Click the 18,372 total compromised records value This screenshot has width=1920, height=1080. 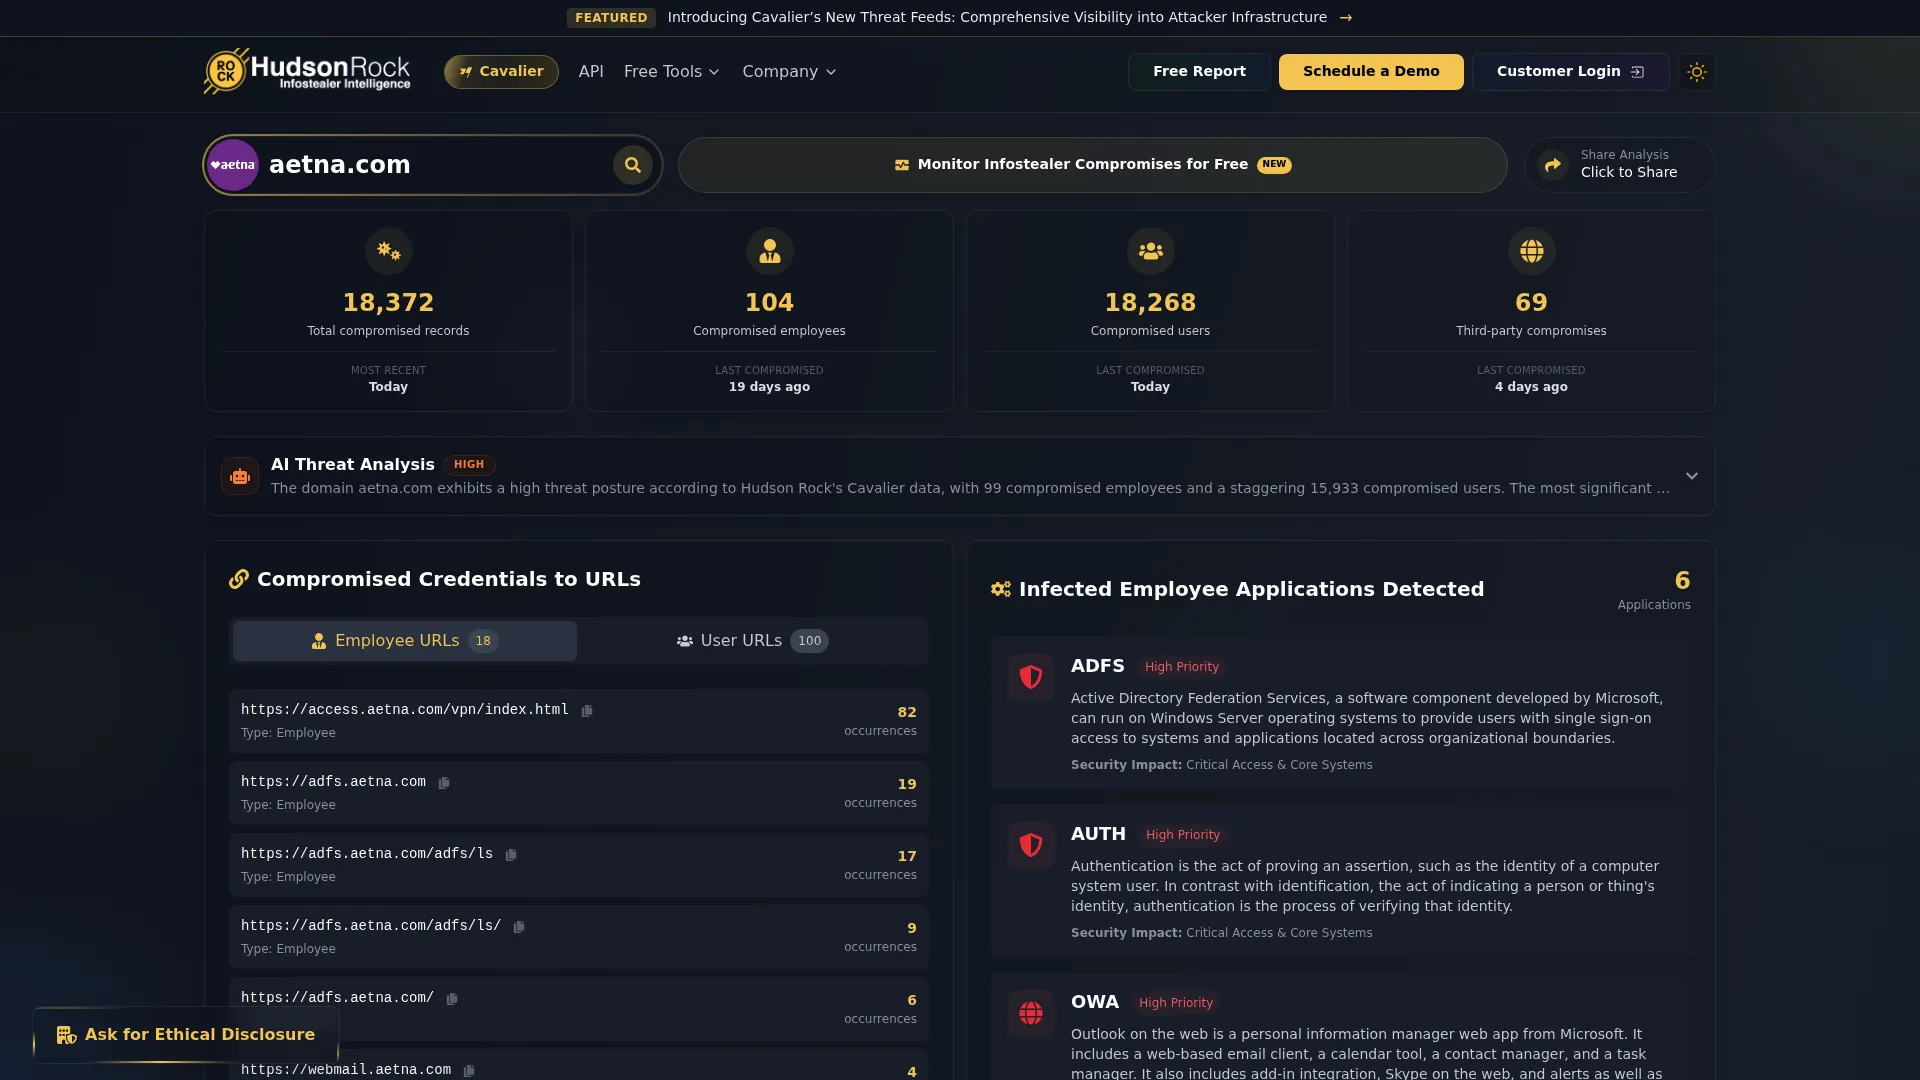coord(388,302)
